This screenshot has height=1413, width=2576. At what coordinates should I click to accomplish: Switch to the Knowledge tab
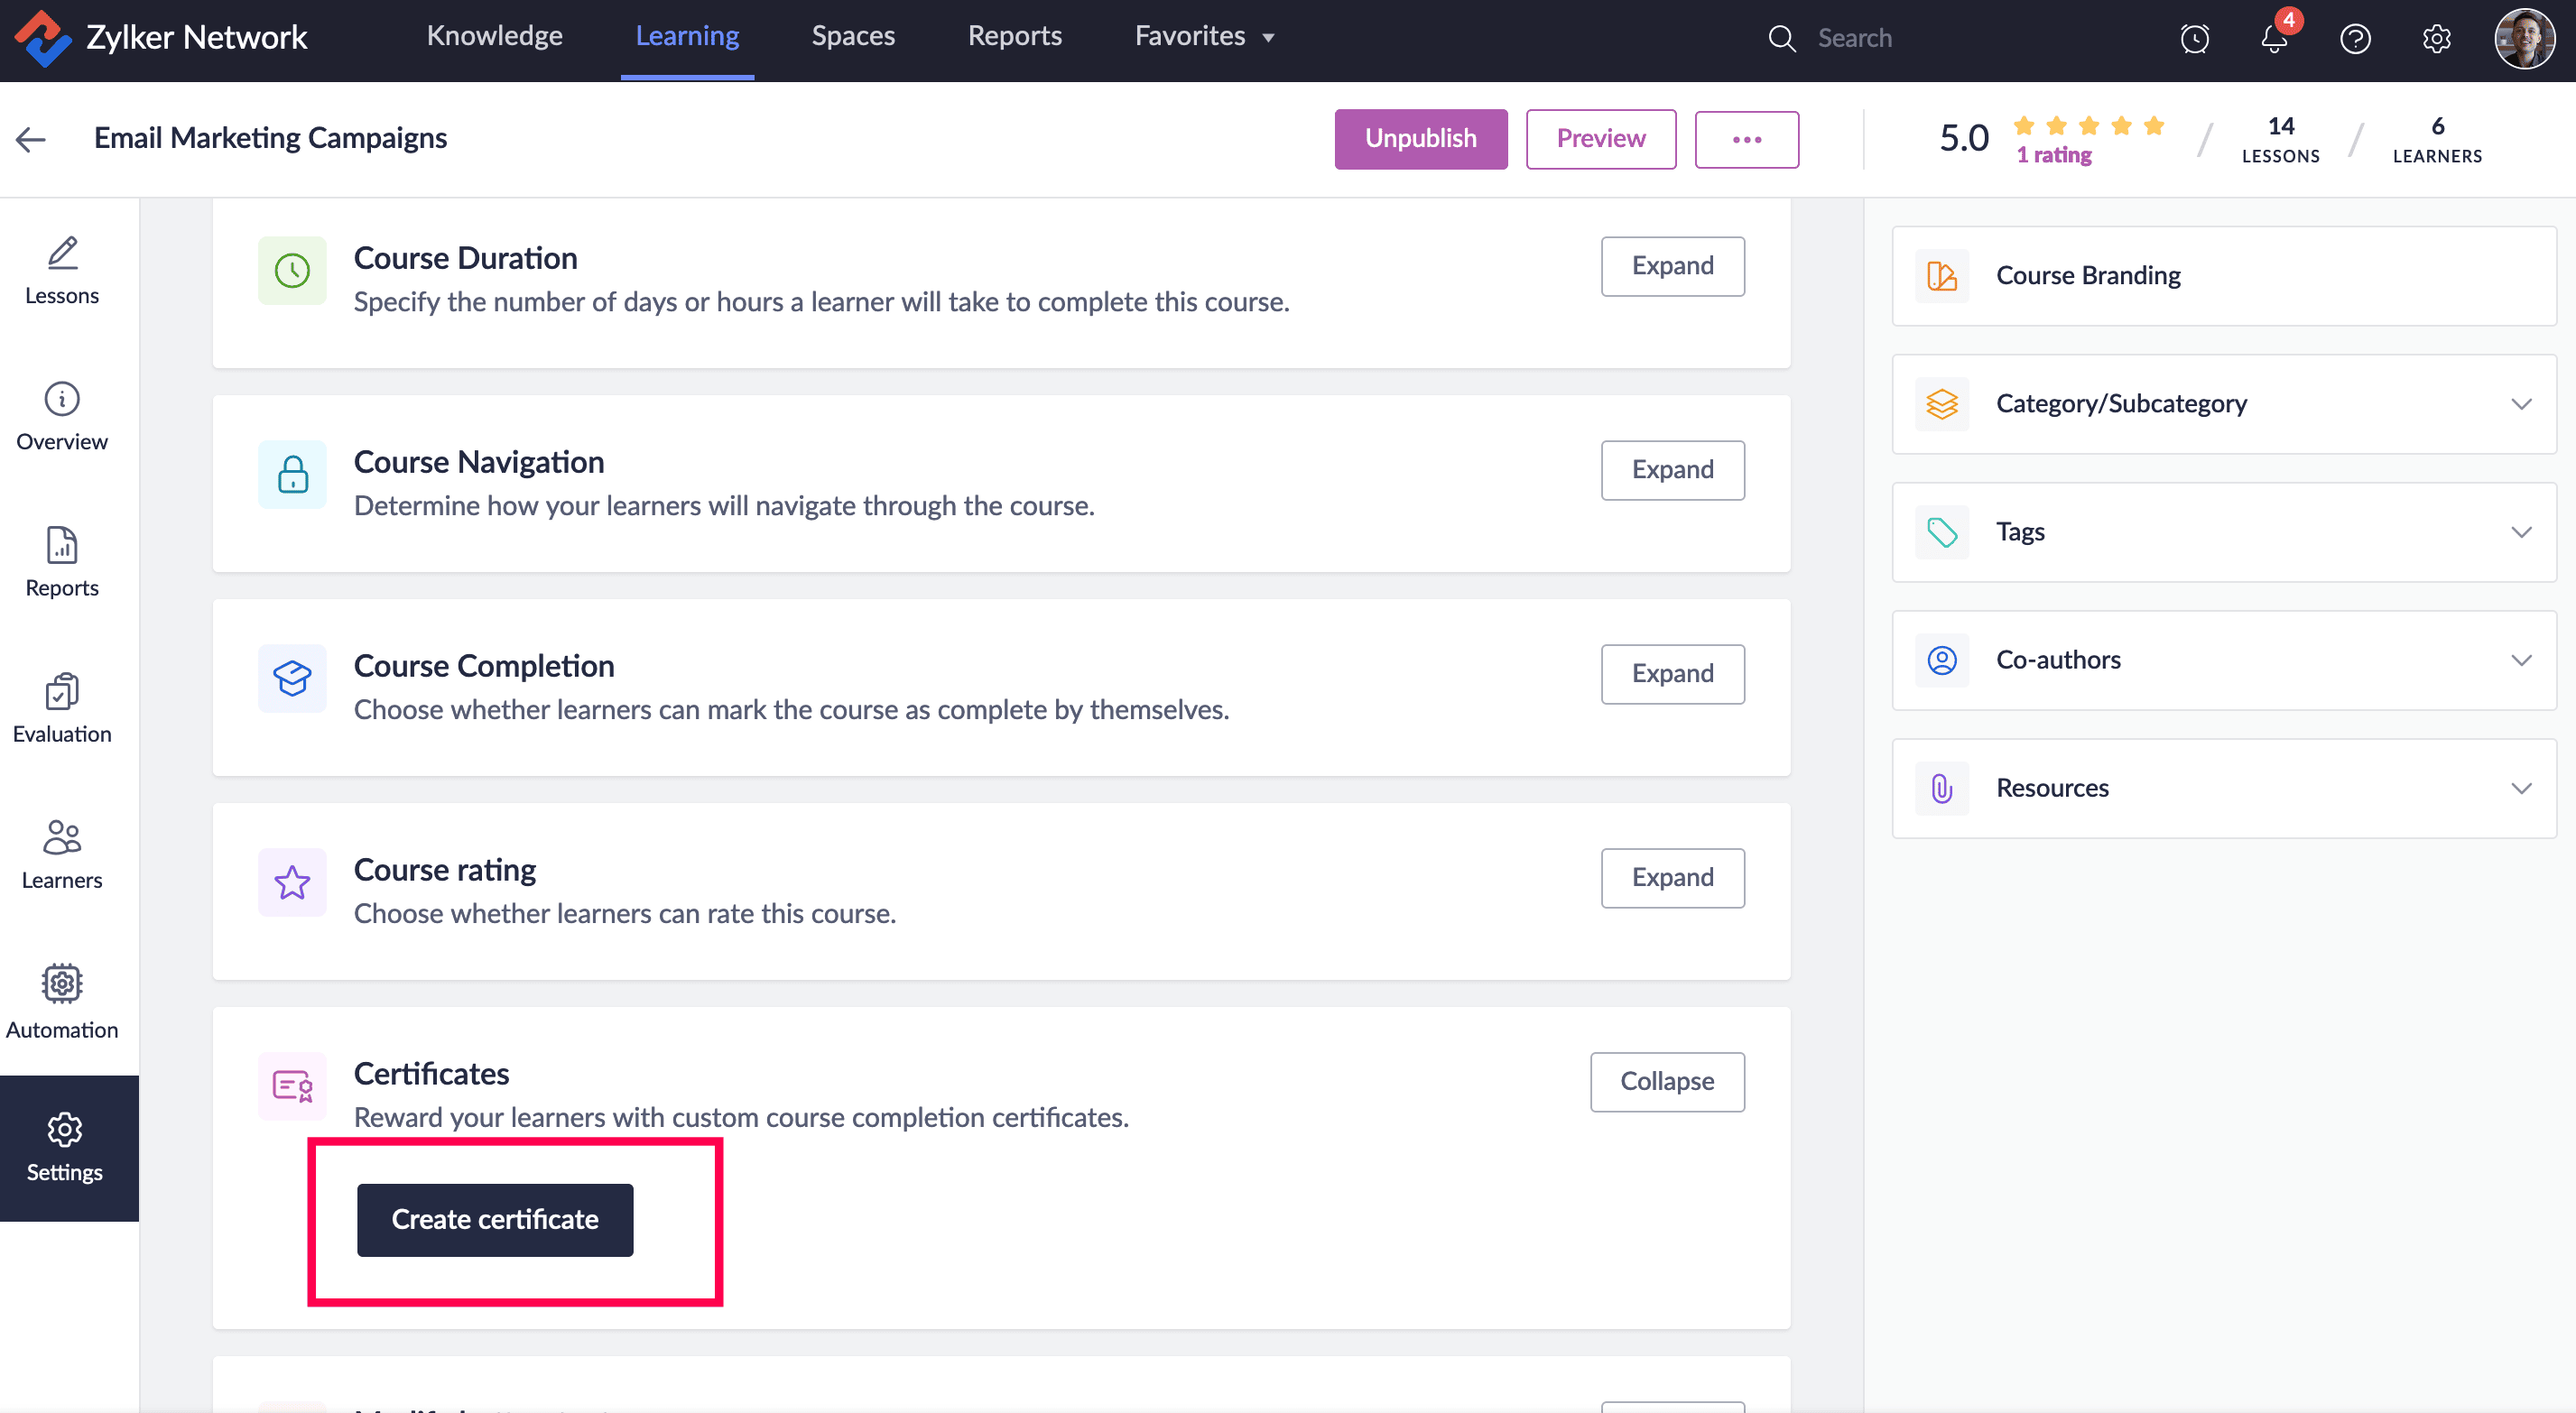tap(494, 37)
